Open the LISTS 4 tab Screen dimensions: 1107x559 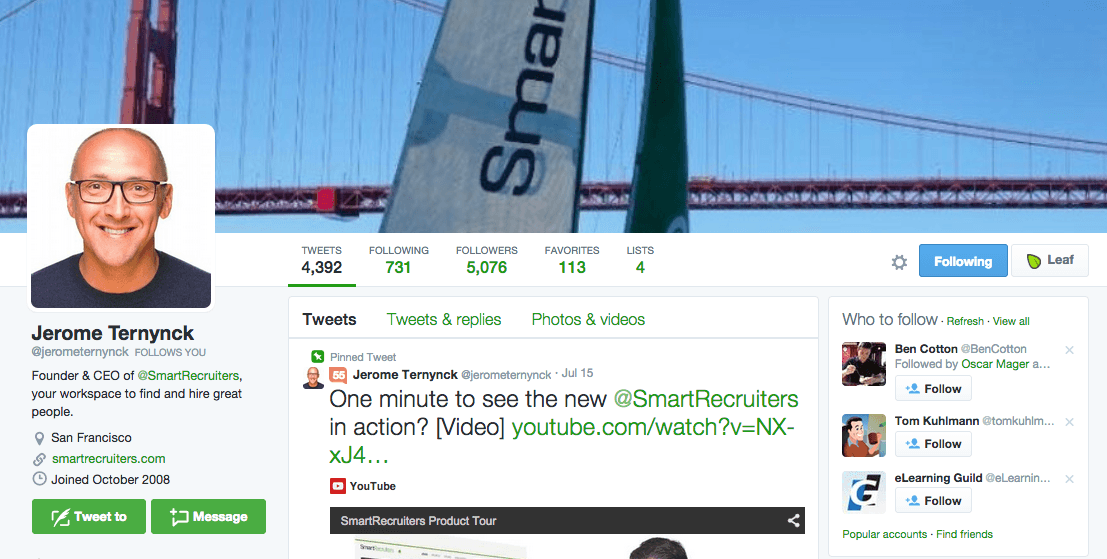(x=640, y=260)
